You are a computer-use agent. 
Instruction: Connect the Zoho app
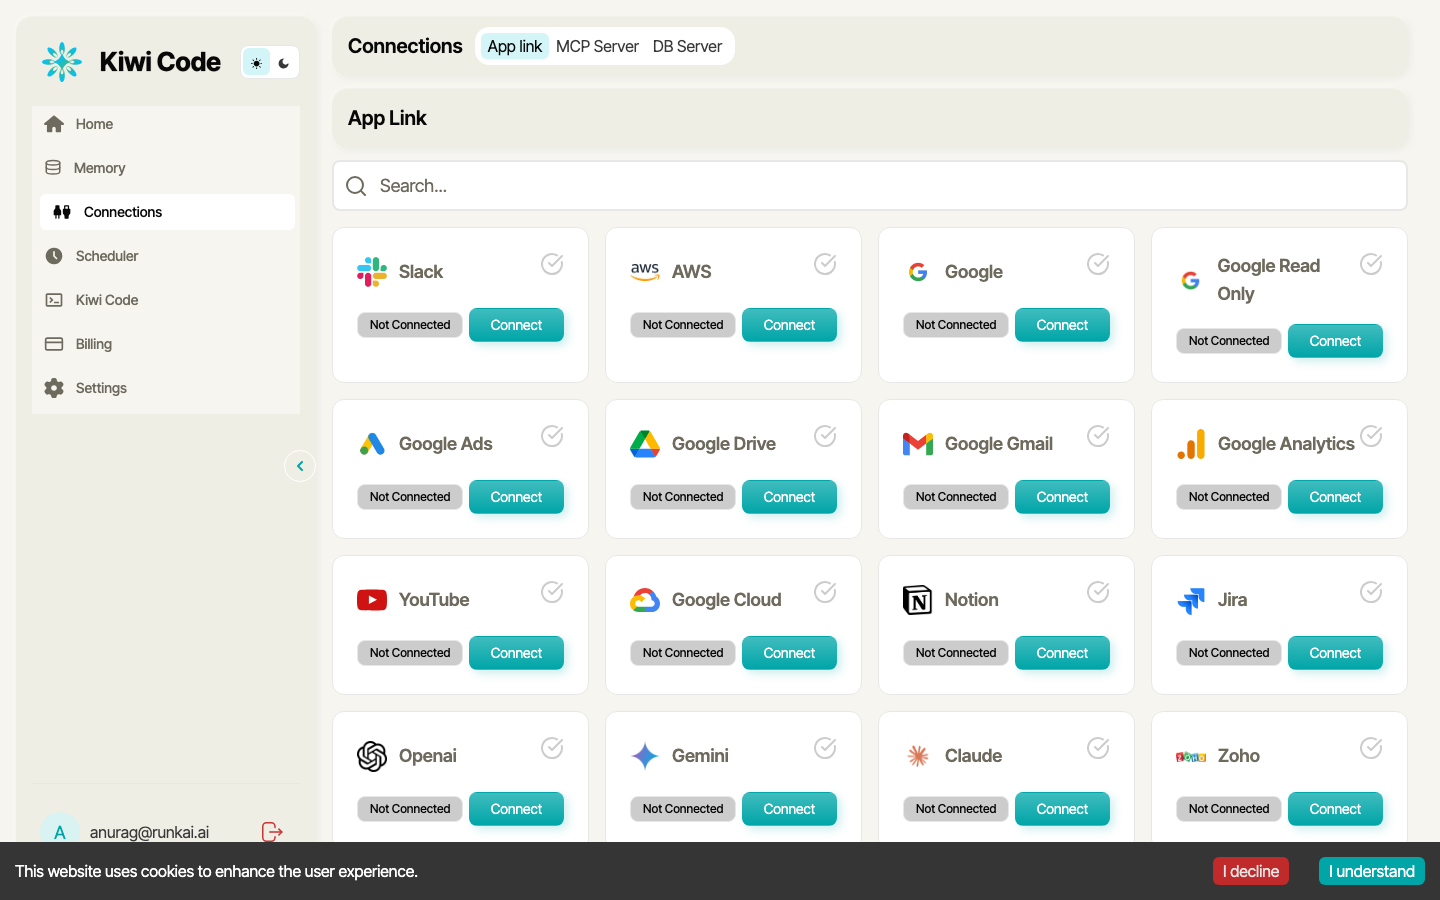point(1335,809)
